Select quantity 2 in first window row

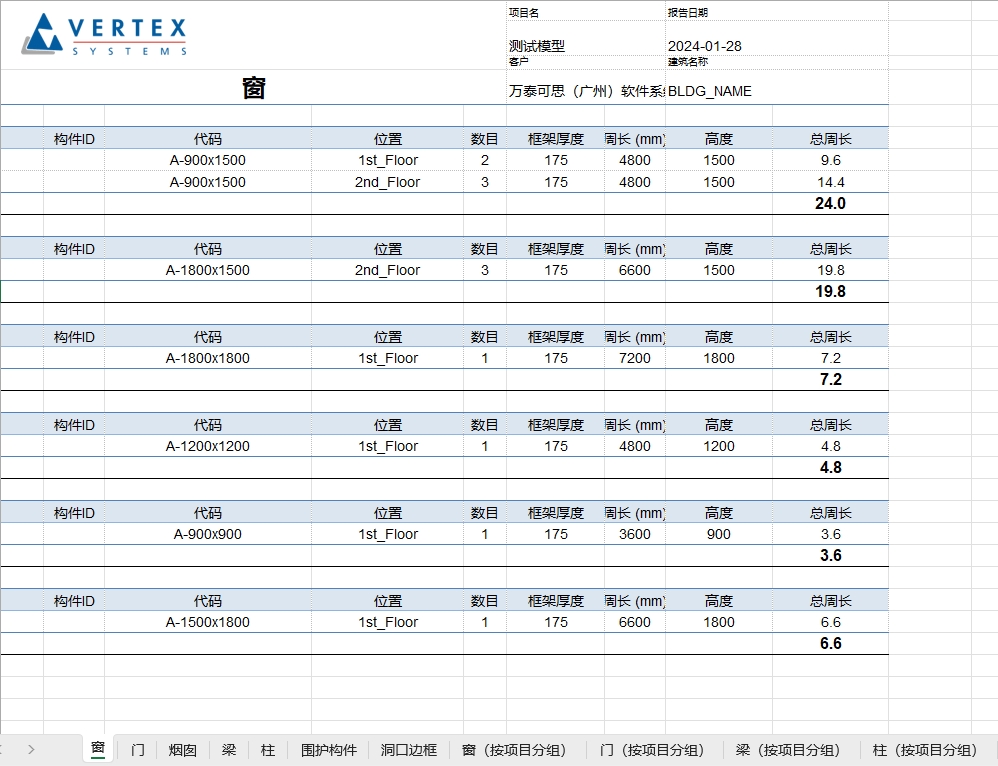pos(484,160)
